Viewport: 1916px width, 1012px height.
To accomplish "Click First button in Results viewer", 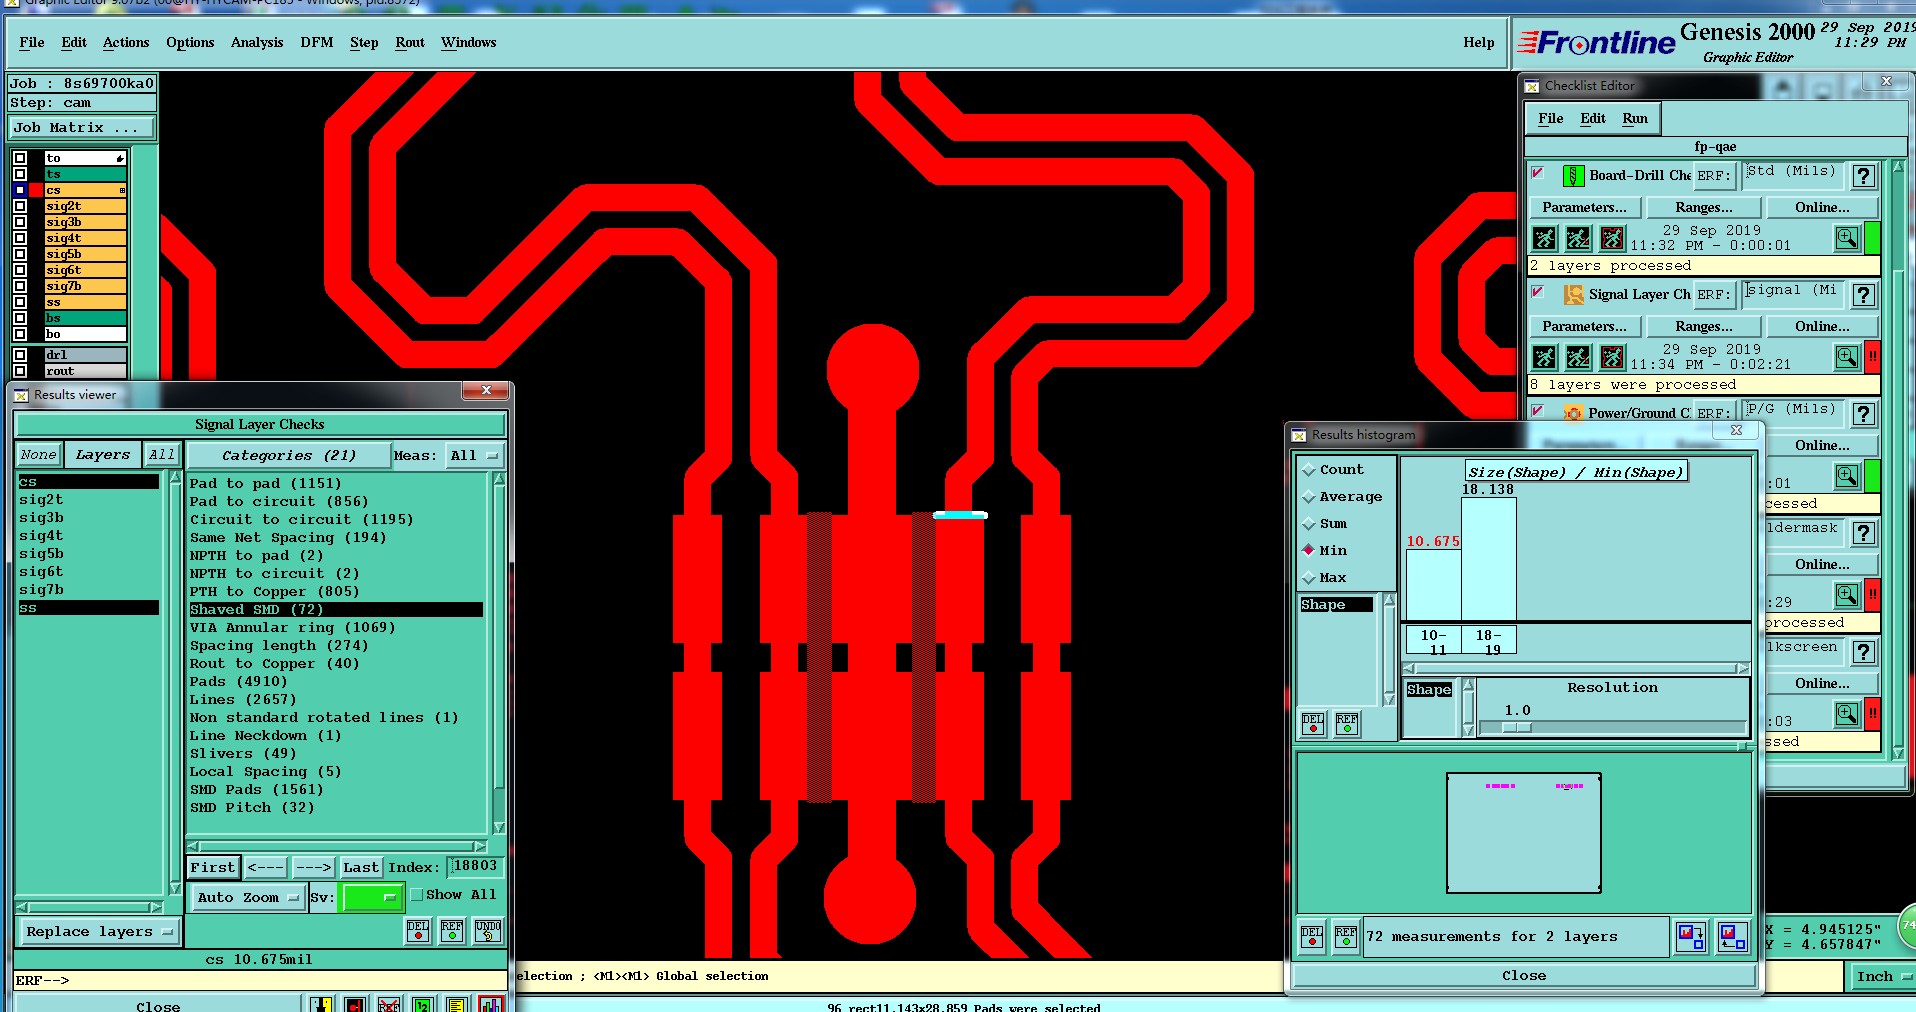I will 213,868.
